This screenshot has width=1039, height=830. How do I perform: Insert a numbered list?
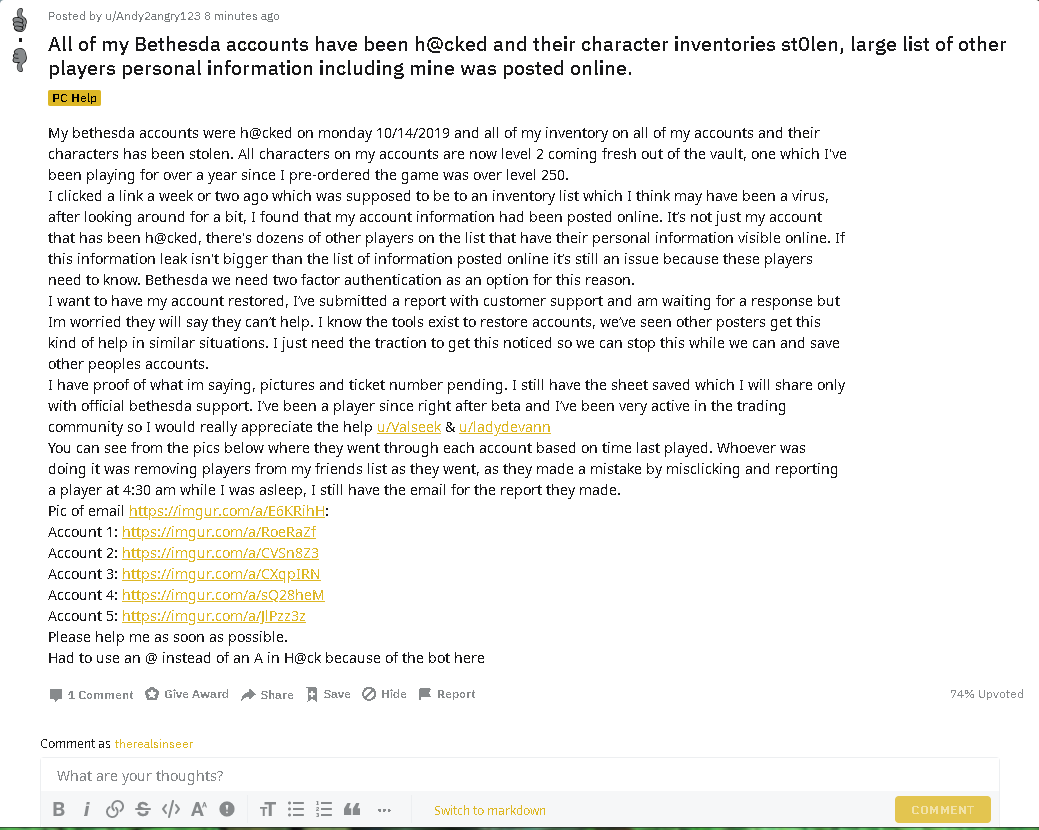324,809
